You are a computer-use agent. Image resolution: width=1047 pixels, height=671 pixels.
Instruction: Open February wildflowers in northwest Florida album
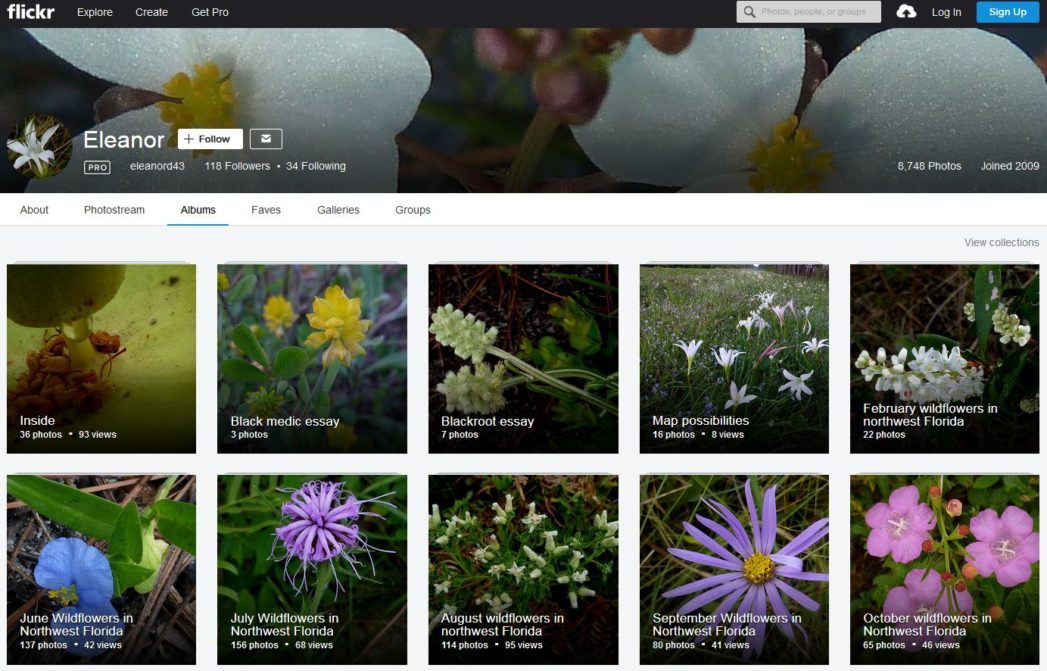(x=944, y=359)
